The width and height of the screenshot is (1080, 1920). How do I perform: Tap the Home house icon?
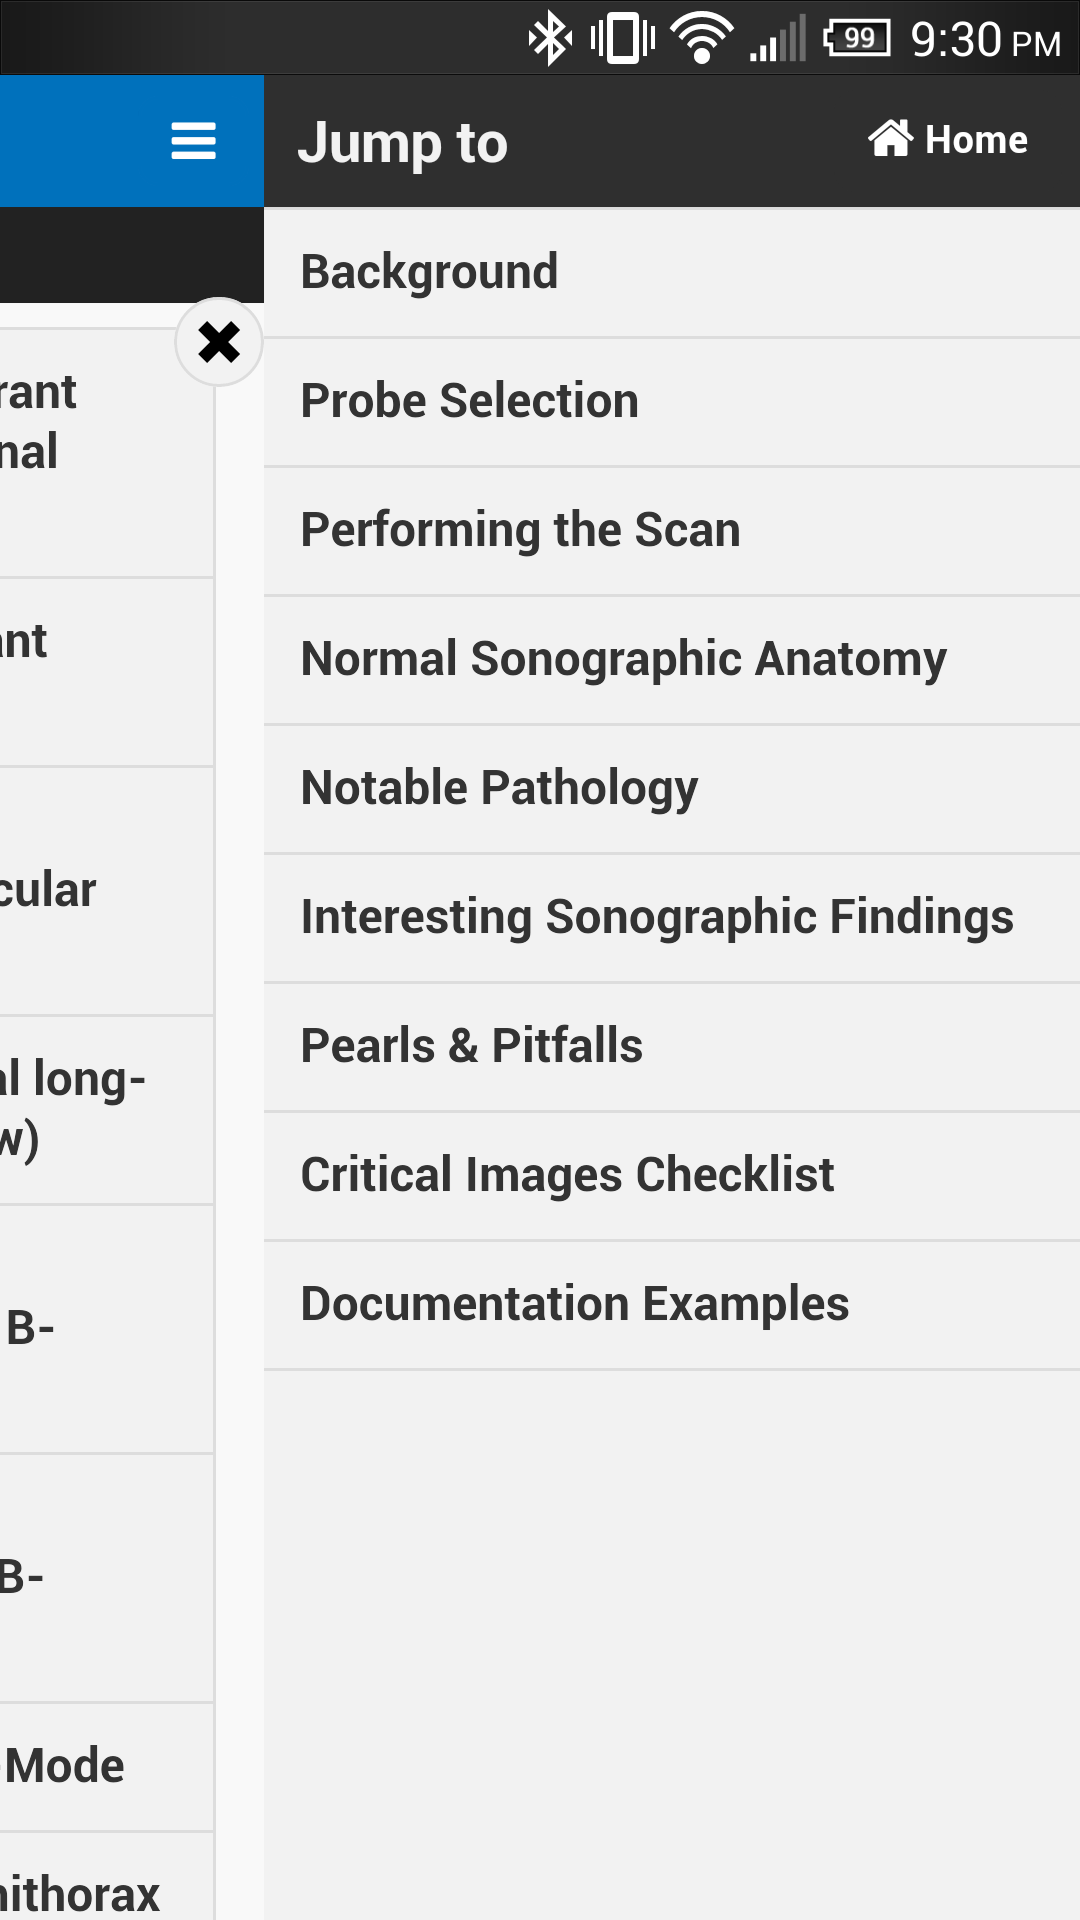point(890,139)
